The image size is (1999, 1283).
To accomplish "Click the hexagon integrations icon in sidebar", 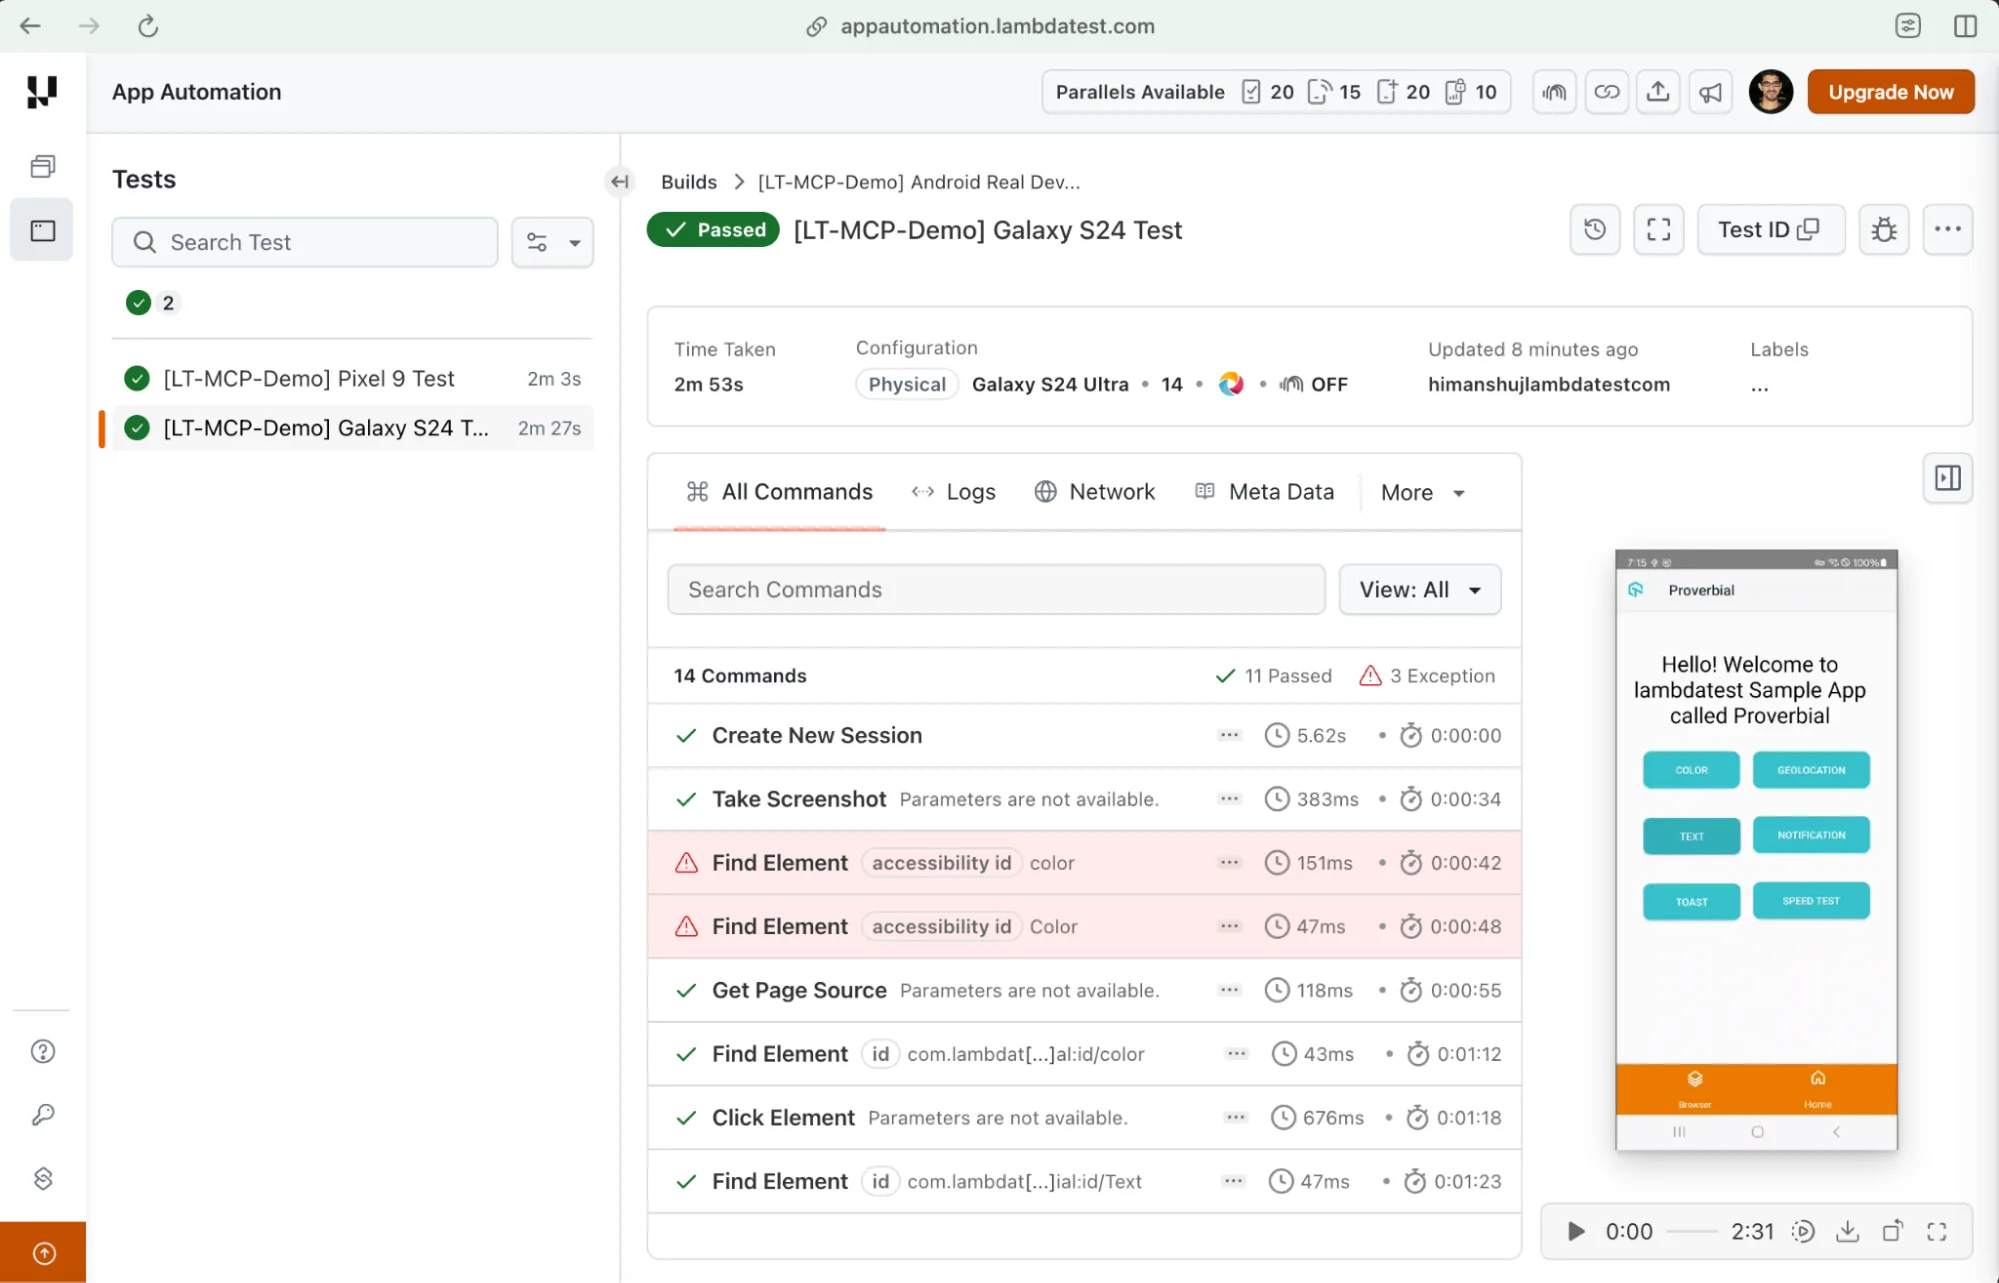I will 43,1179.
